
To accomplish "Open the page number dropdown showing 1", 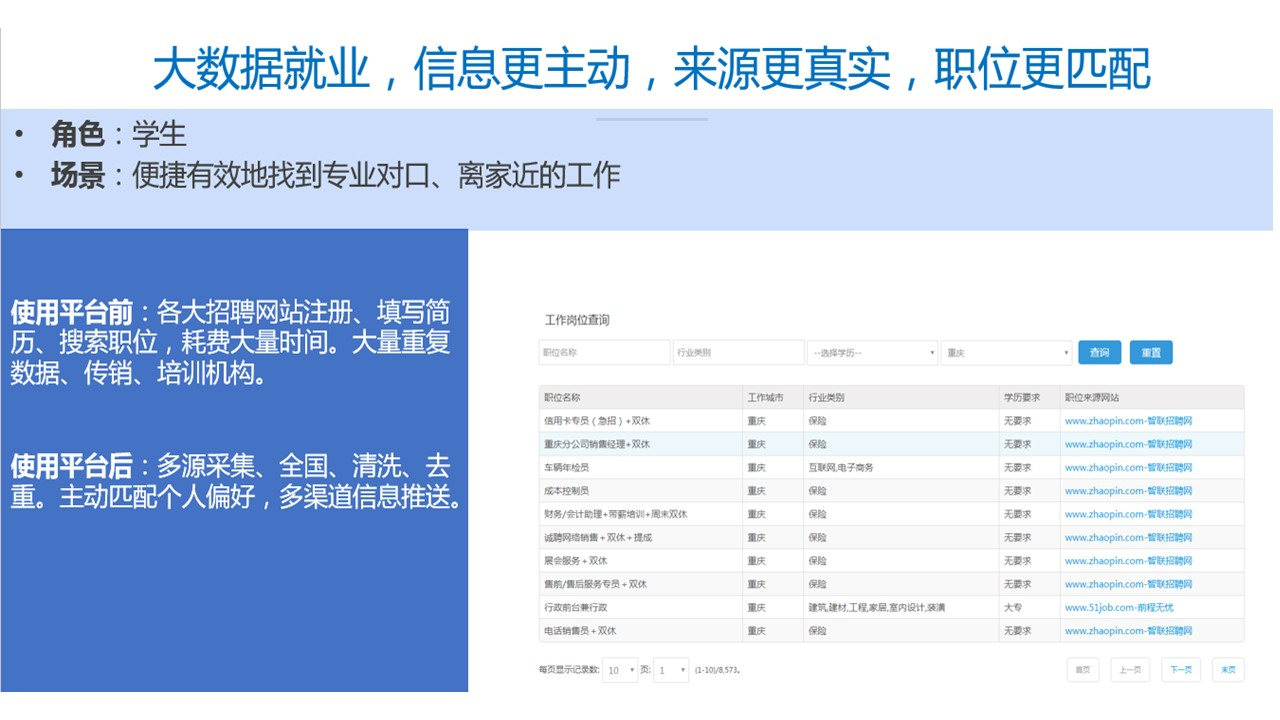I will pyautogui.click(x=671, y=670).
